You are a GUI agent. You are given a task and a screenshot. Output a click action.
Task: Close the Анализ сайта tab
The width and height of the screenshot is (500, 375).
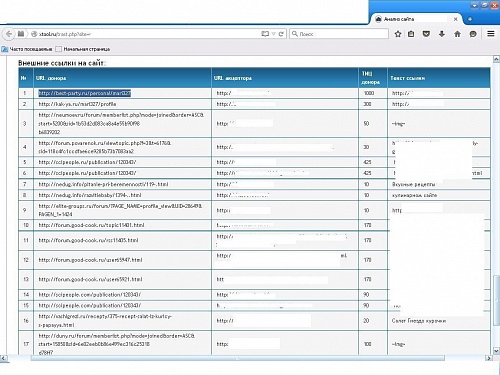point(455,19)
